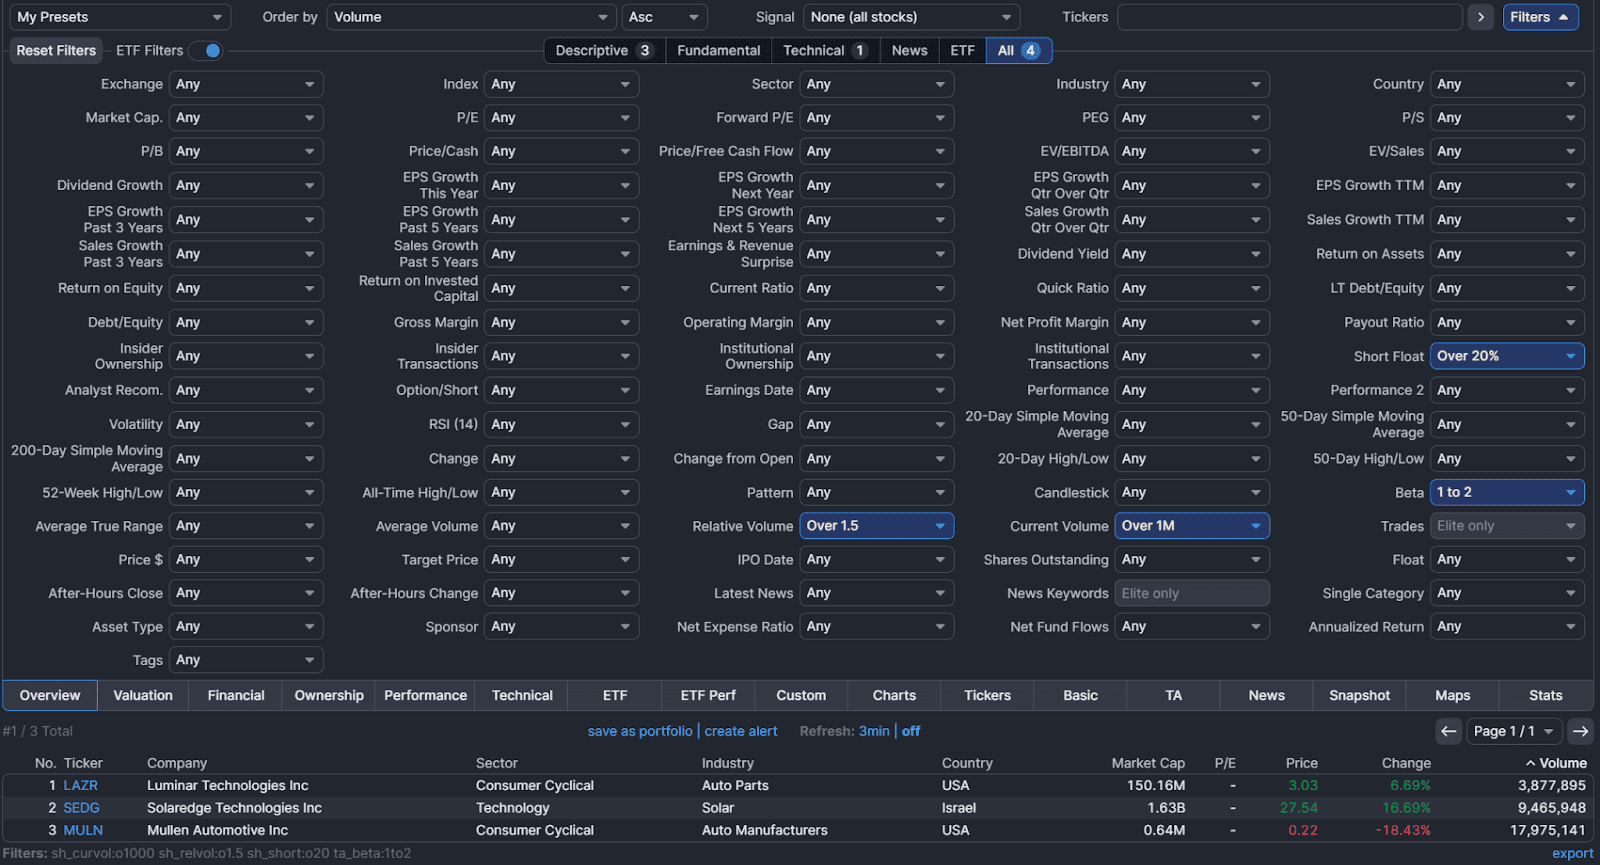Open the Signal dropdown
Screen dimensions: 1600x865
[x=911, y=17]
